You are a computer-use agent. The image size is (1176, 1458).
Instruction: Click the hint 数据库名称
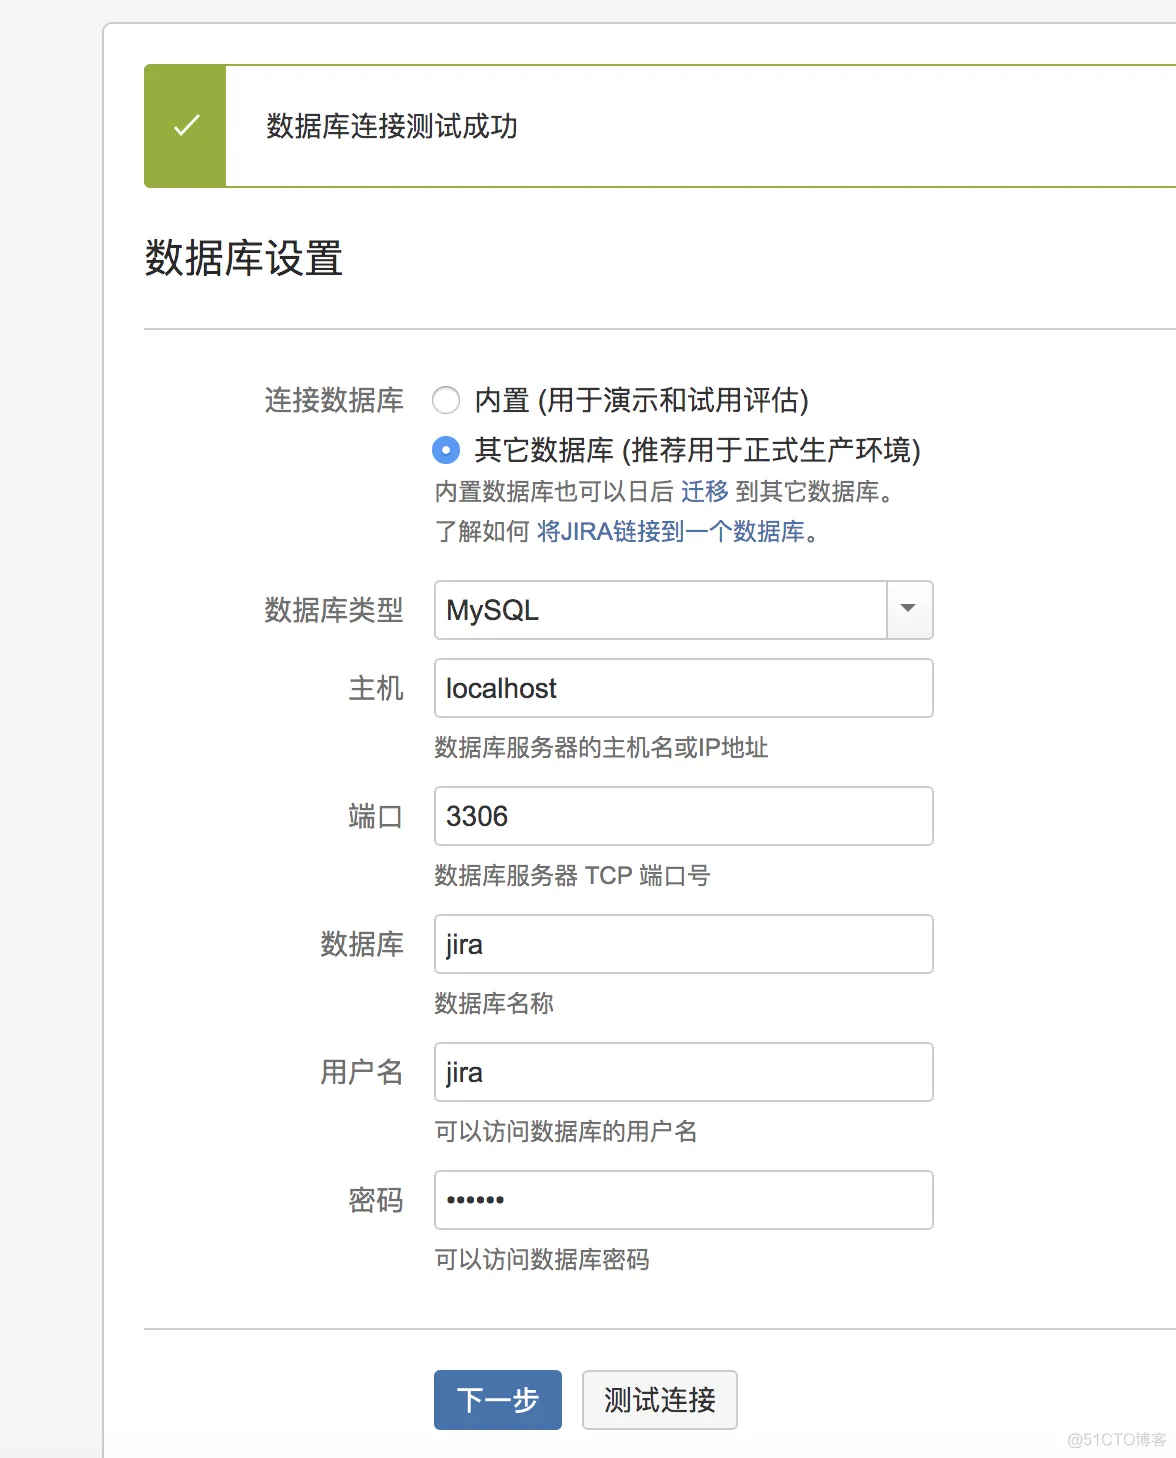(494, 1003)
